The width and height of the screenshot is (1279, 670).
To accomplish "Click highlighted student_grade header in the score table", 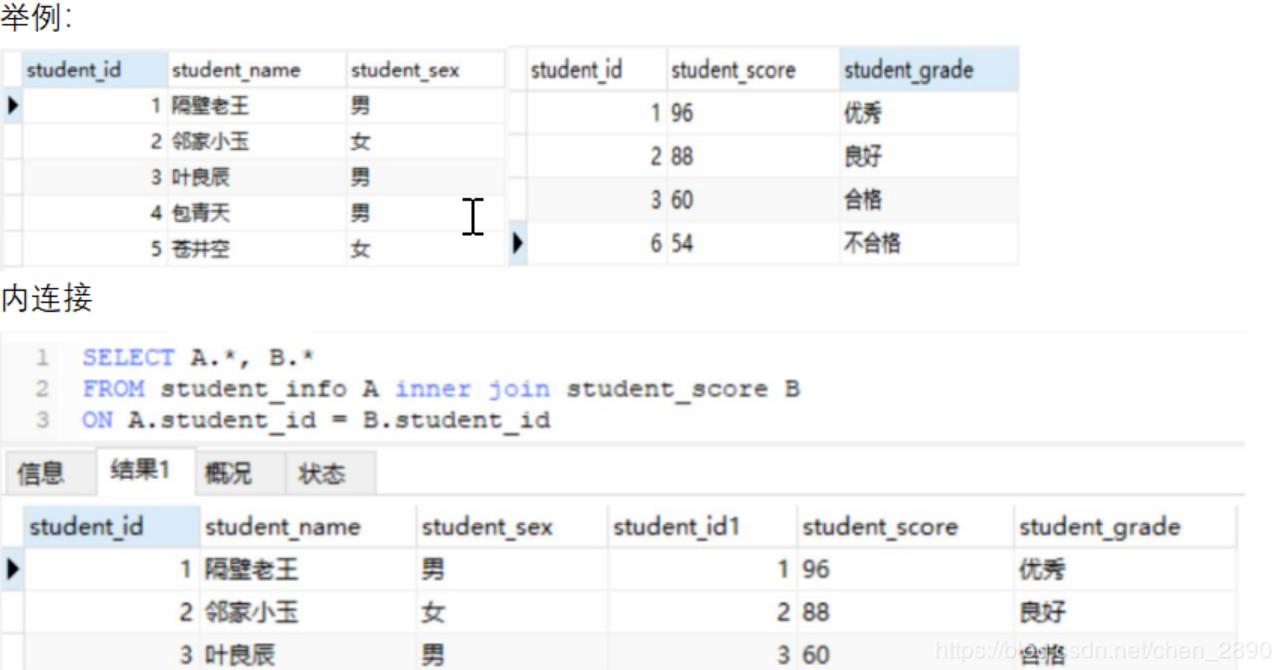I will pos(929,70).
